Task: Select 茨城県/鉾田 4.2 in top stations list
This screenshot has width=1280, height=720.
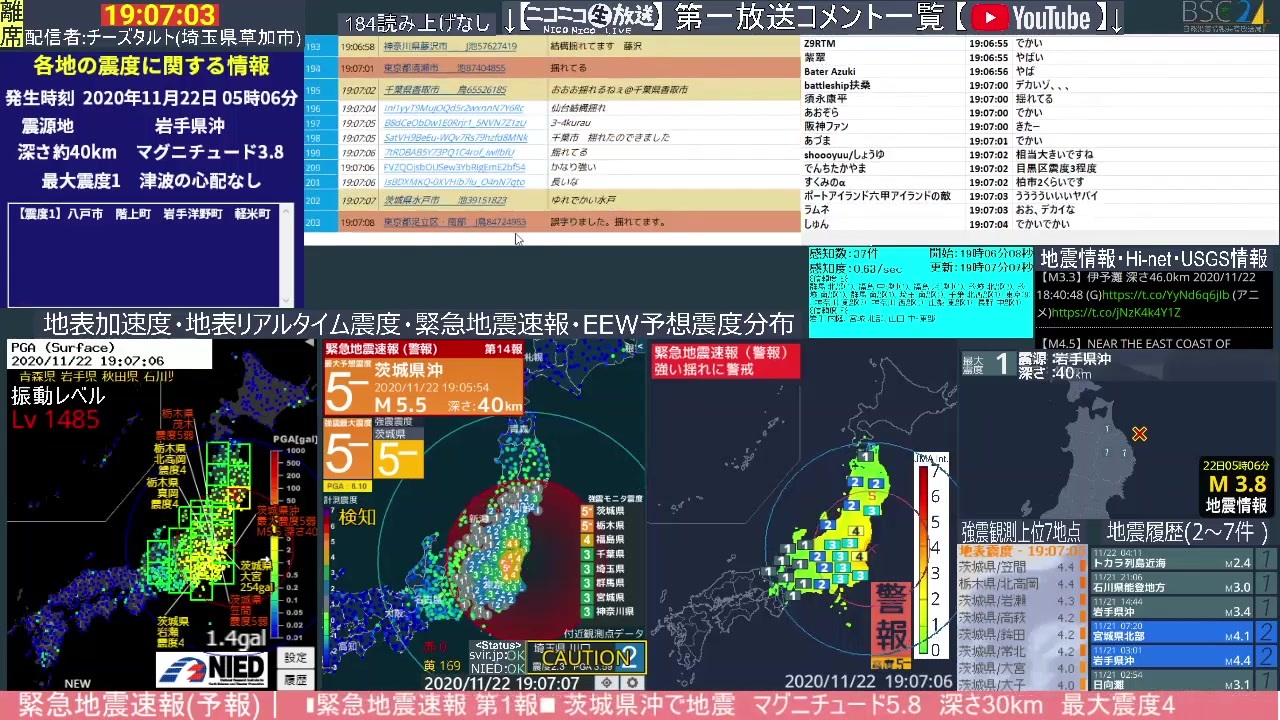Action: (x=1020, y=635)
